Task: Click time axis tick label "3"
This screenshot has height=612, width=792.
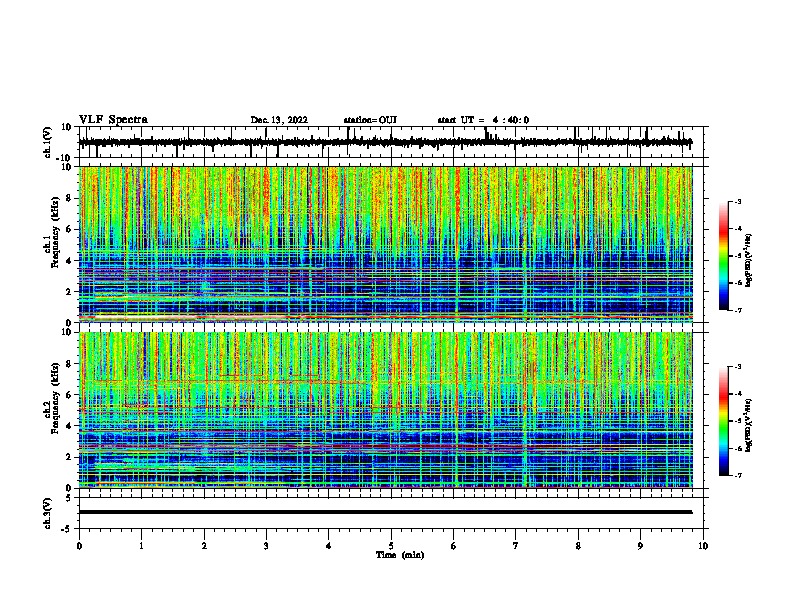Action: point(266,546)
